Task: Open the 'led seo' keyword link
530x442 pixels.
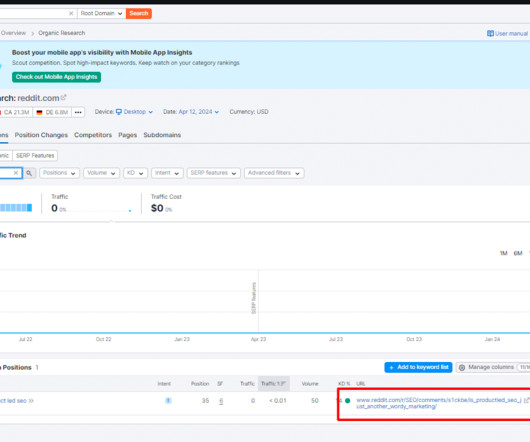Action: 17,401
